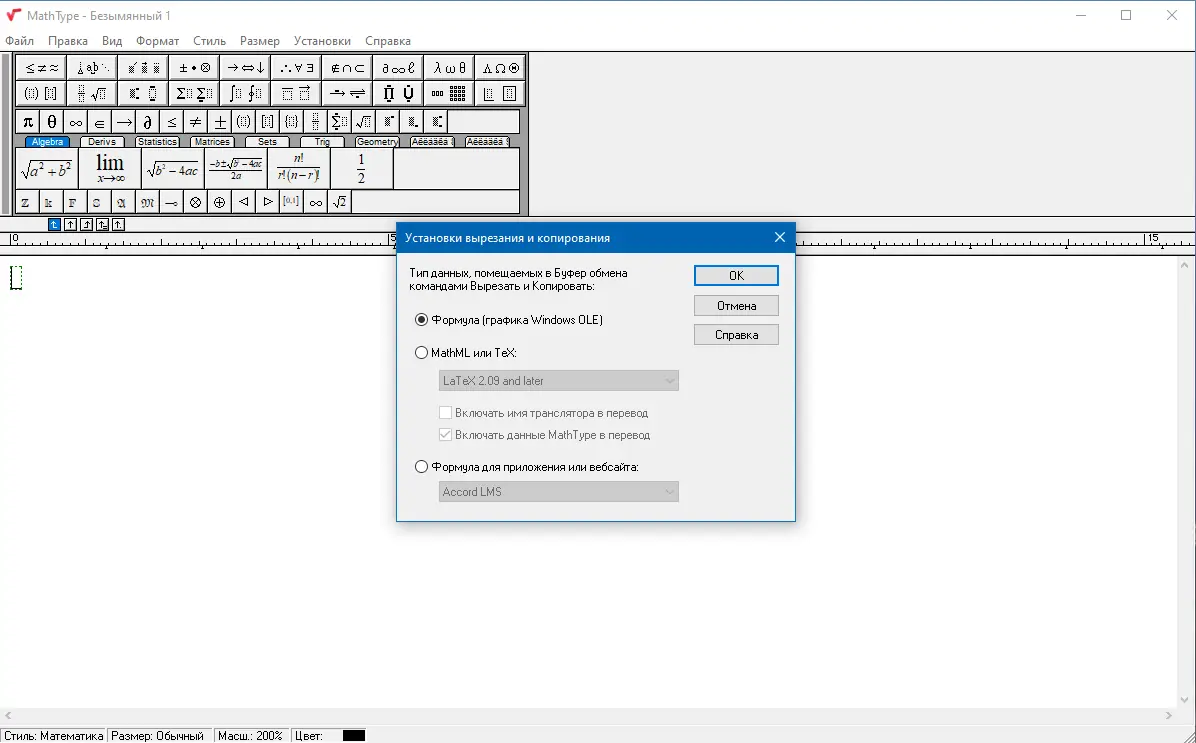Open the Вид menu
Screen dimensions: 1196x743
(x=112, y=41)
